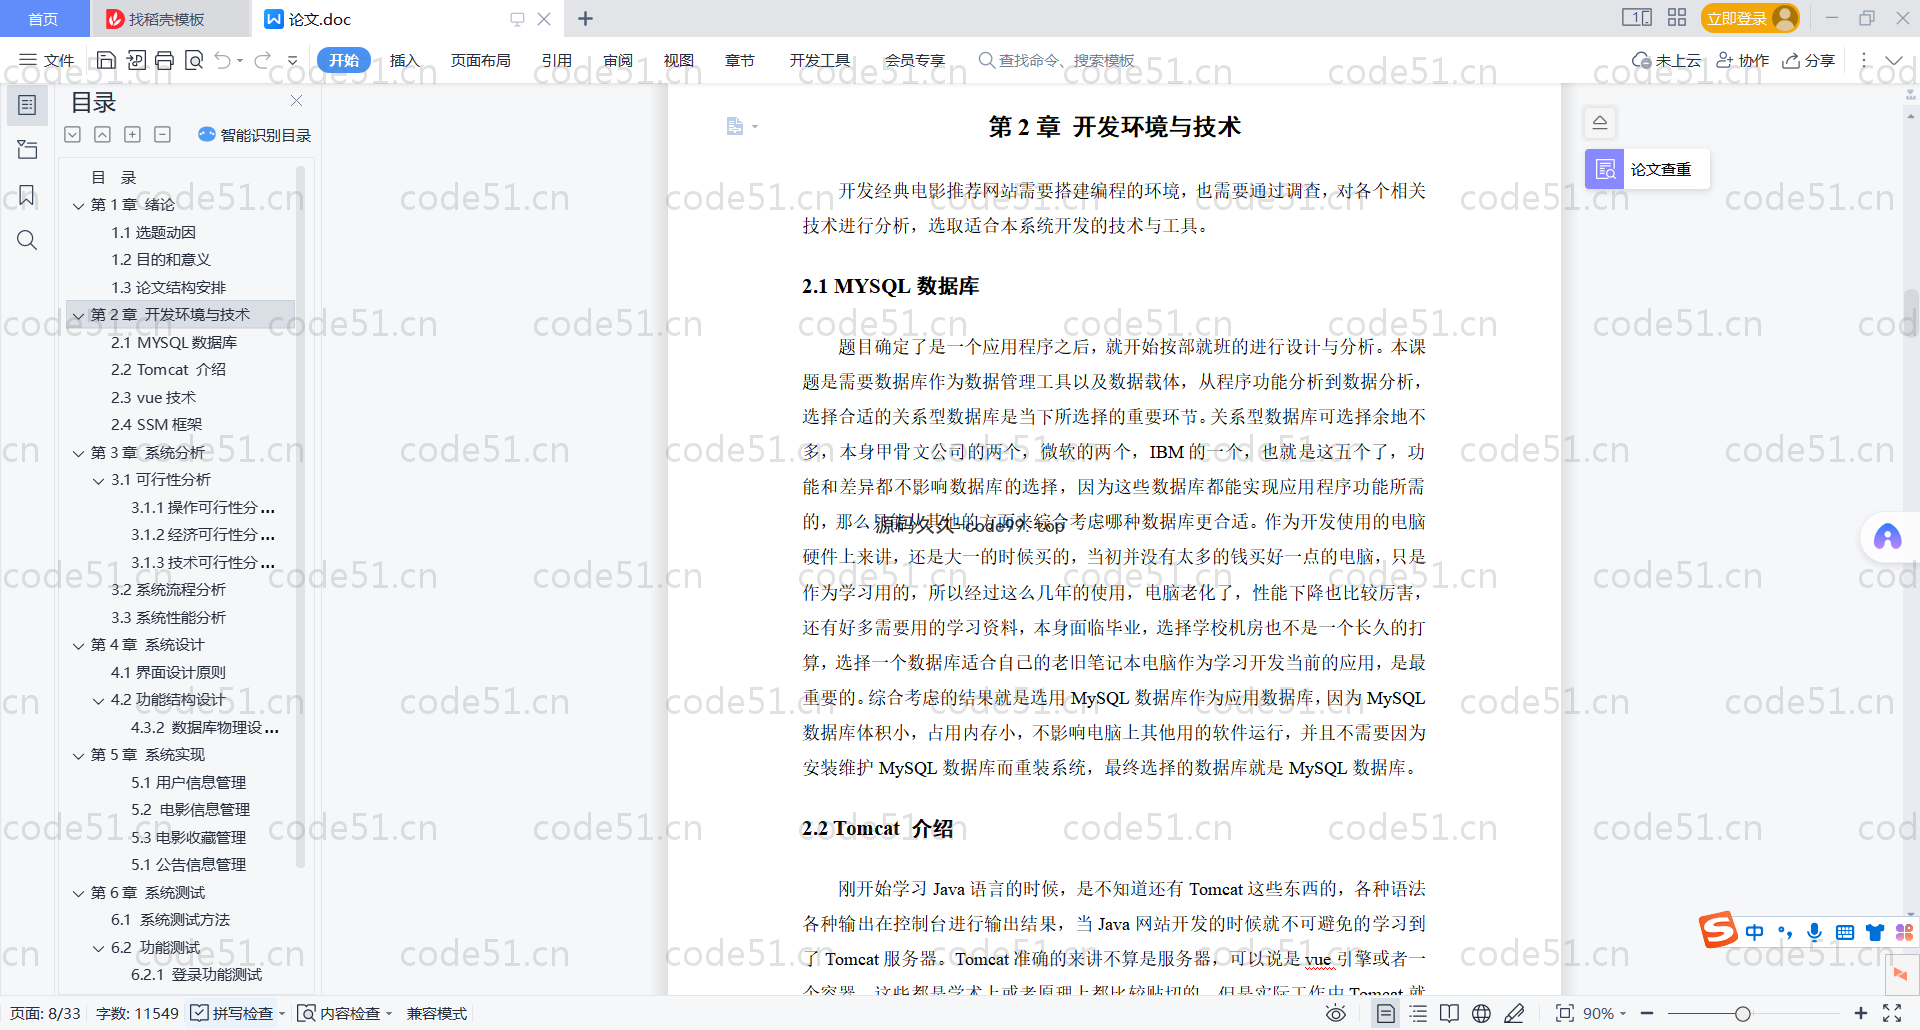Collapse the 第1章 绪论 tree node
1920x1030 pixels.
point(78,205)
